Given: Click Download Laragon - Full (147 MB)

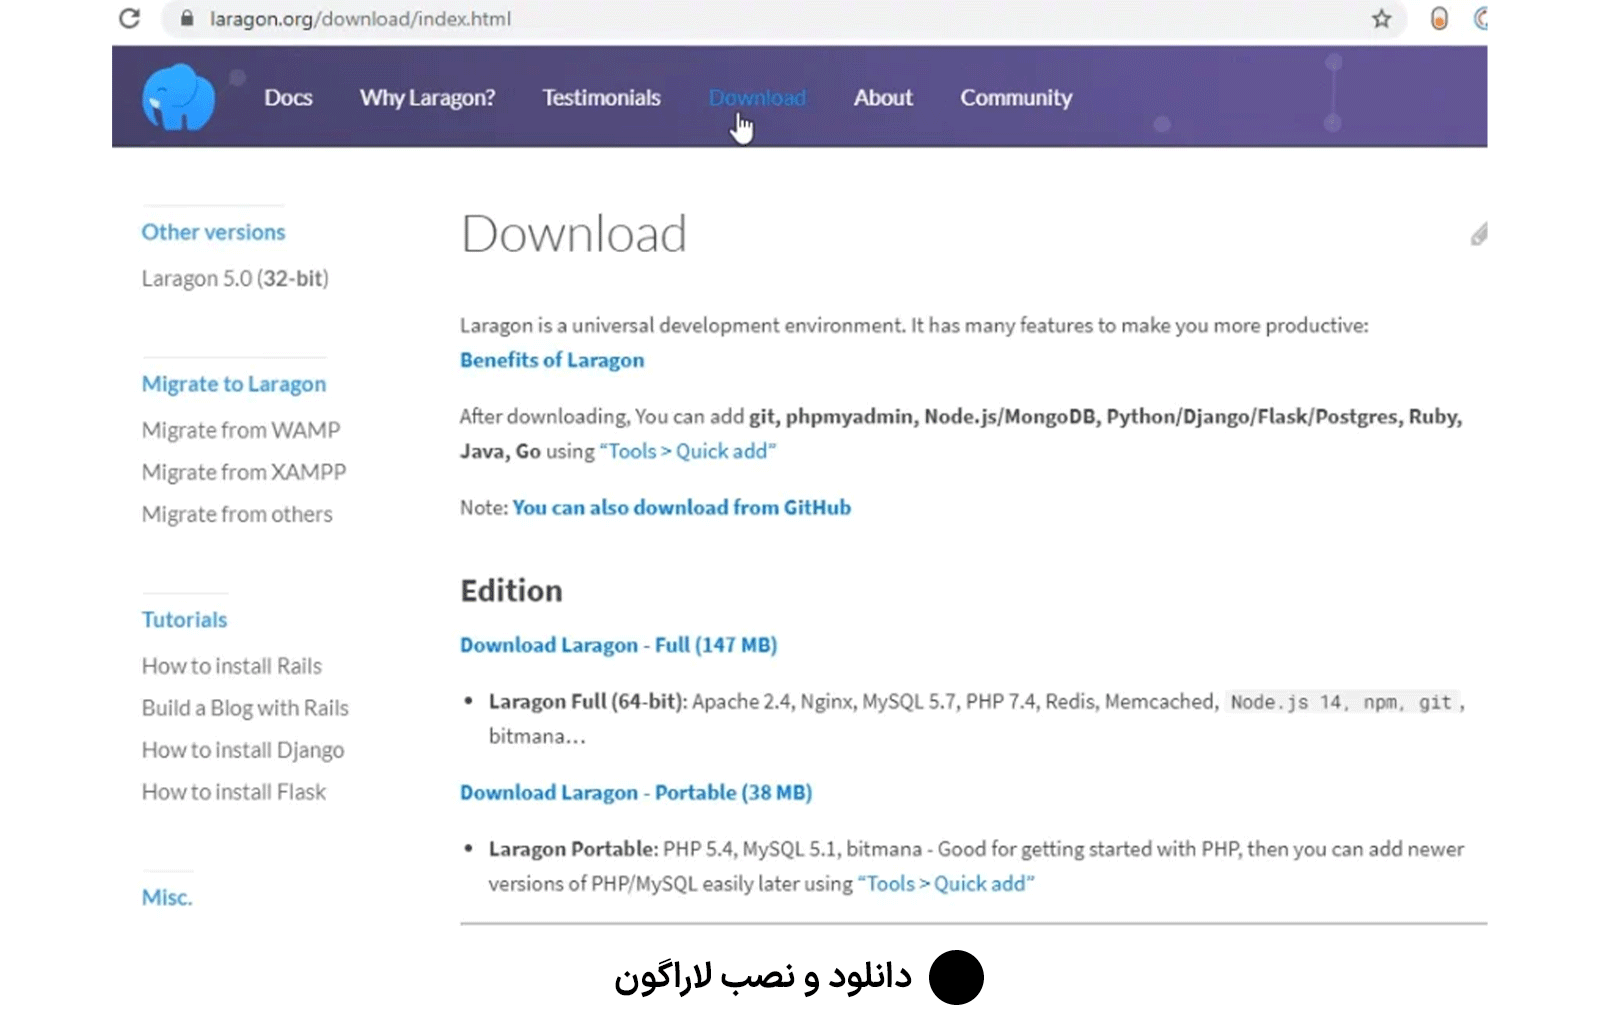Looking at the screenshot, I should click(x=618, y=645).
